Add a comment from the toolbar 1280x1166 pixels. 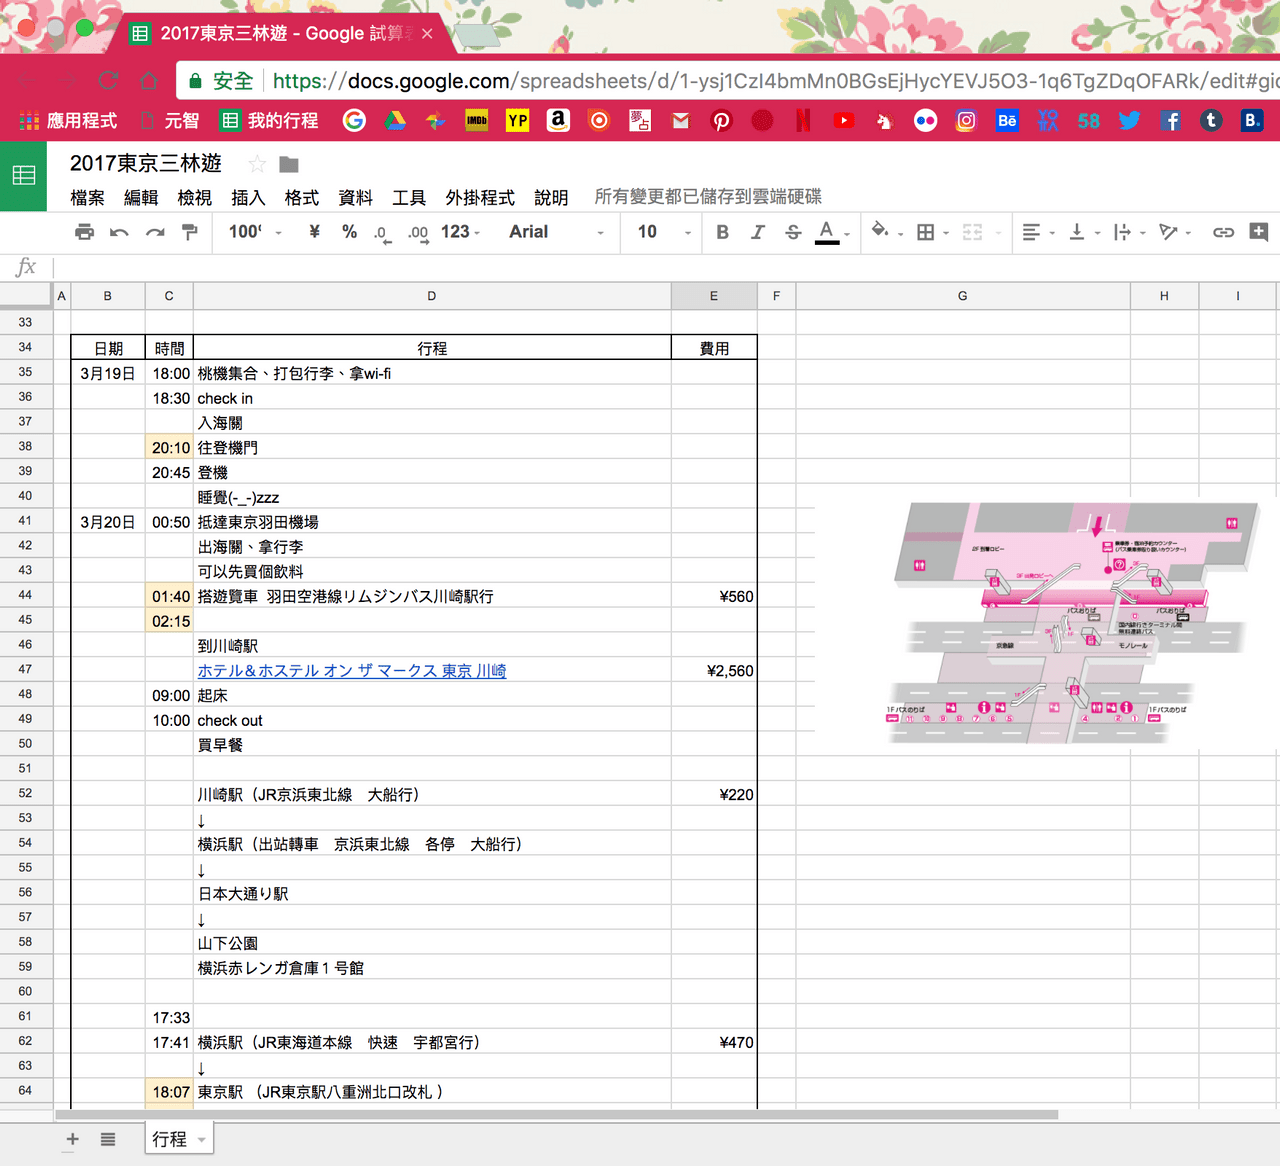[1259, 232]
